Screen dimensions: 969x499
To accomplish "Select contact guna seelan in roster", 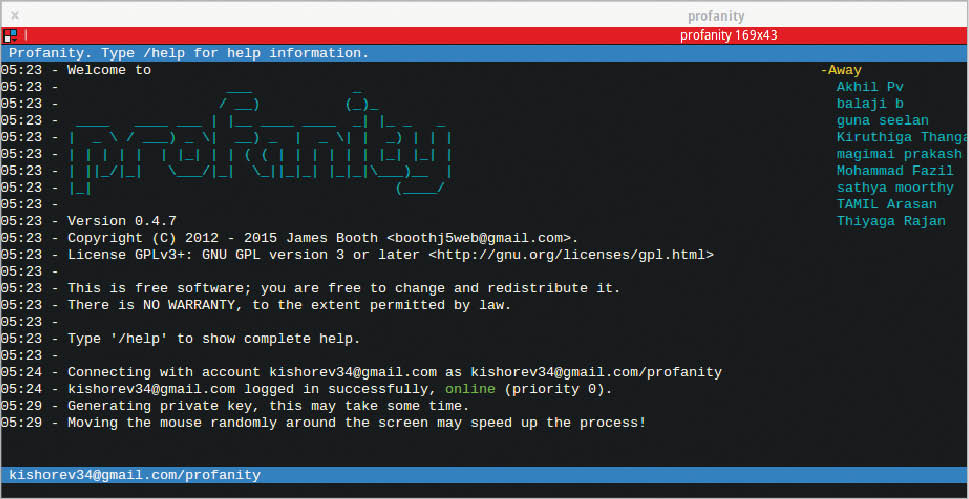I will 882,121.
